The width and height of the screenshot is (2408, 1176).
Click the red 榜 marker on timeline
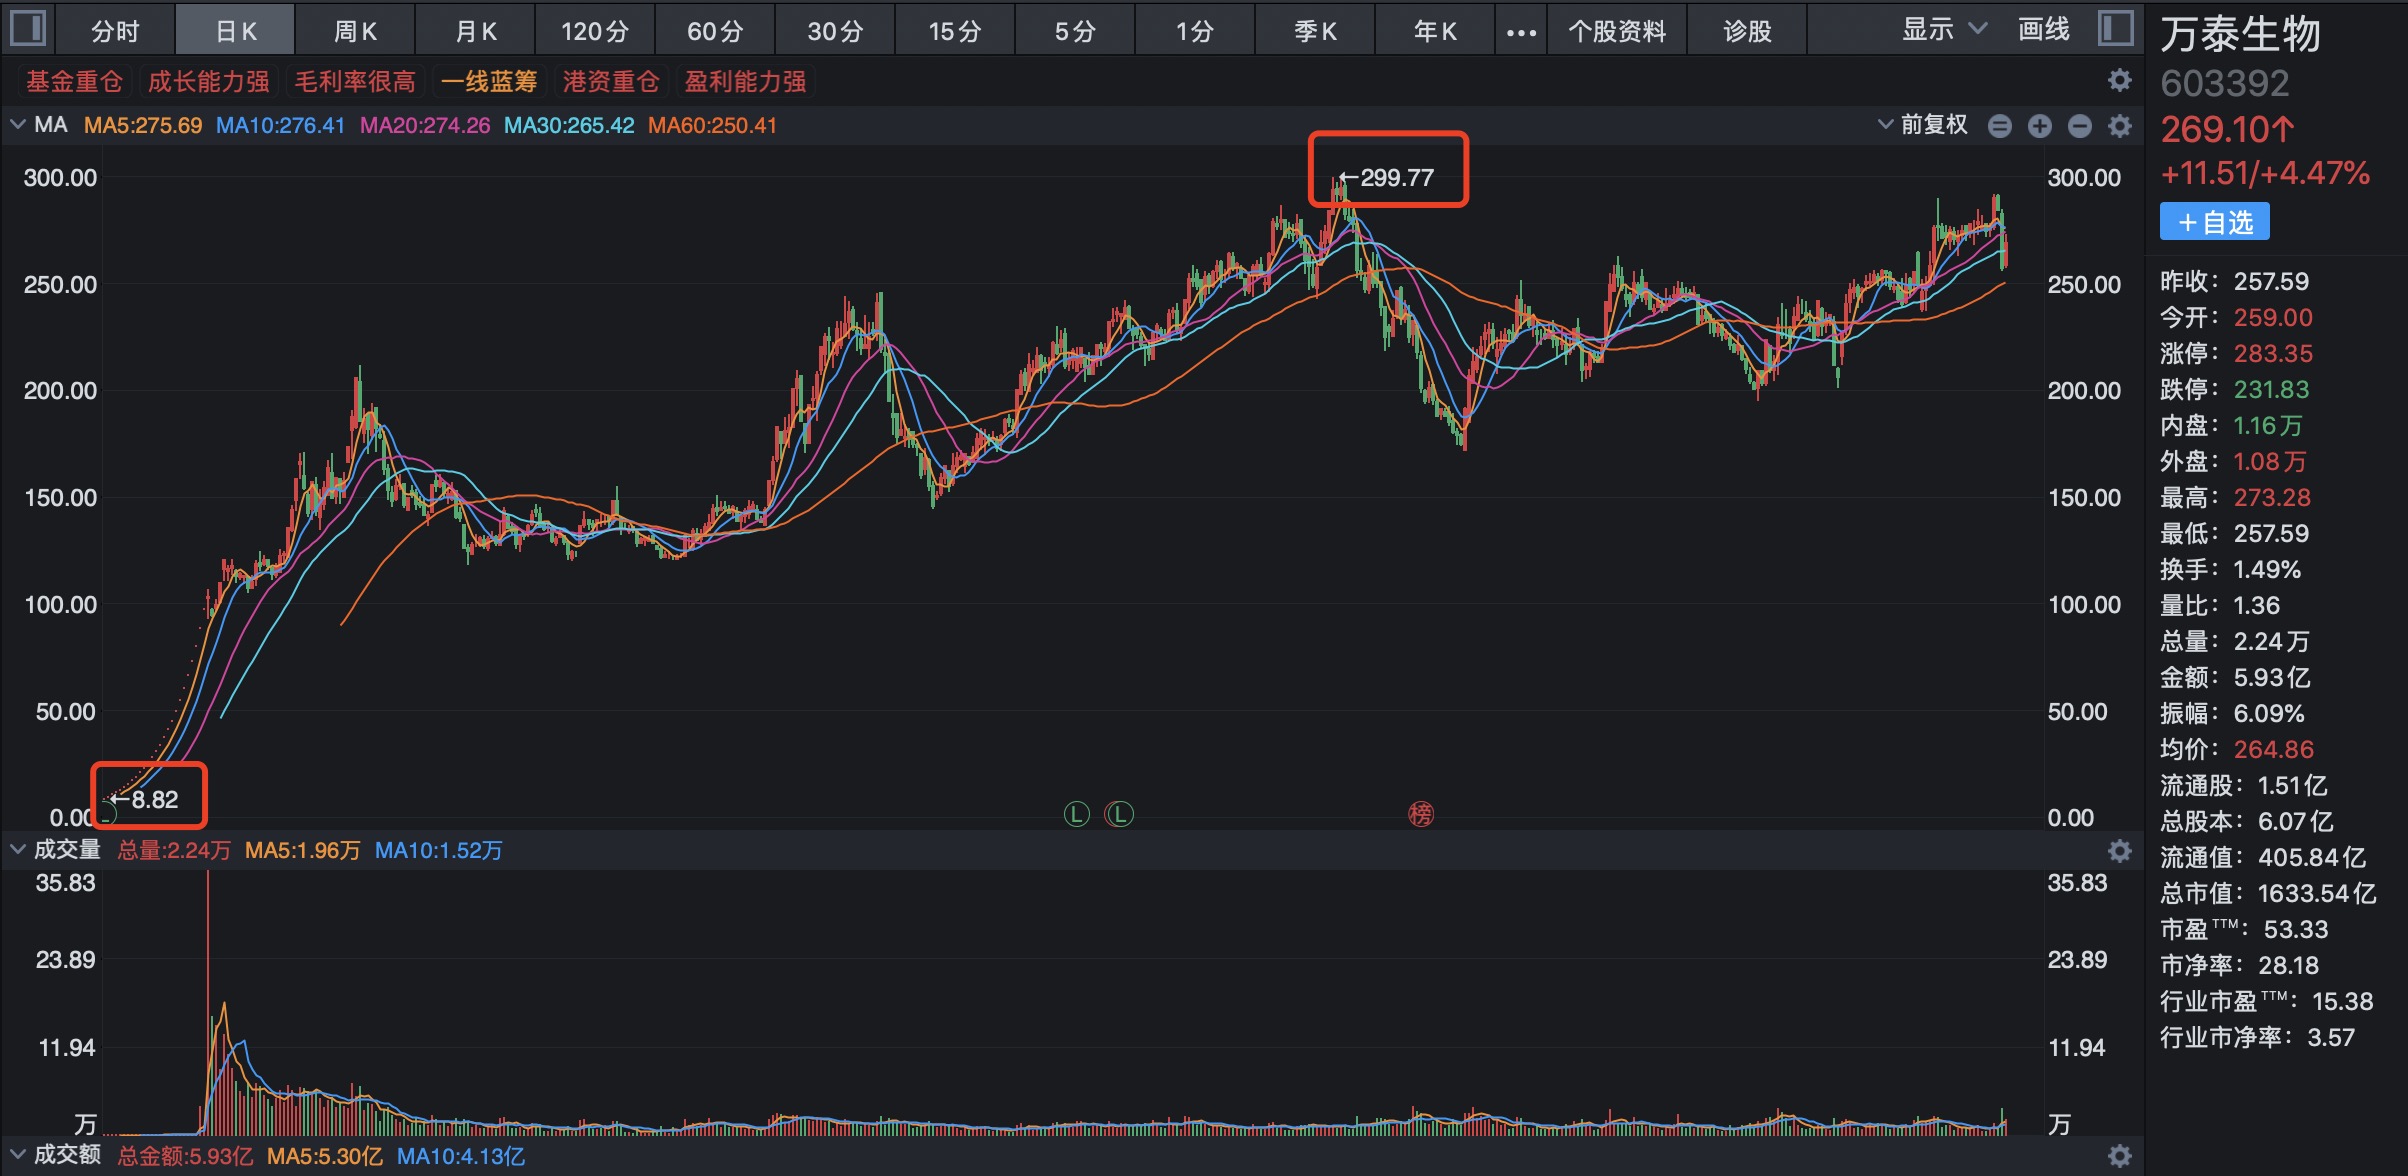(1420, 814)
